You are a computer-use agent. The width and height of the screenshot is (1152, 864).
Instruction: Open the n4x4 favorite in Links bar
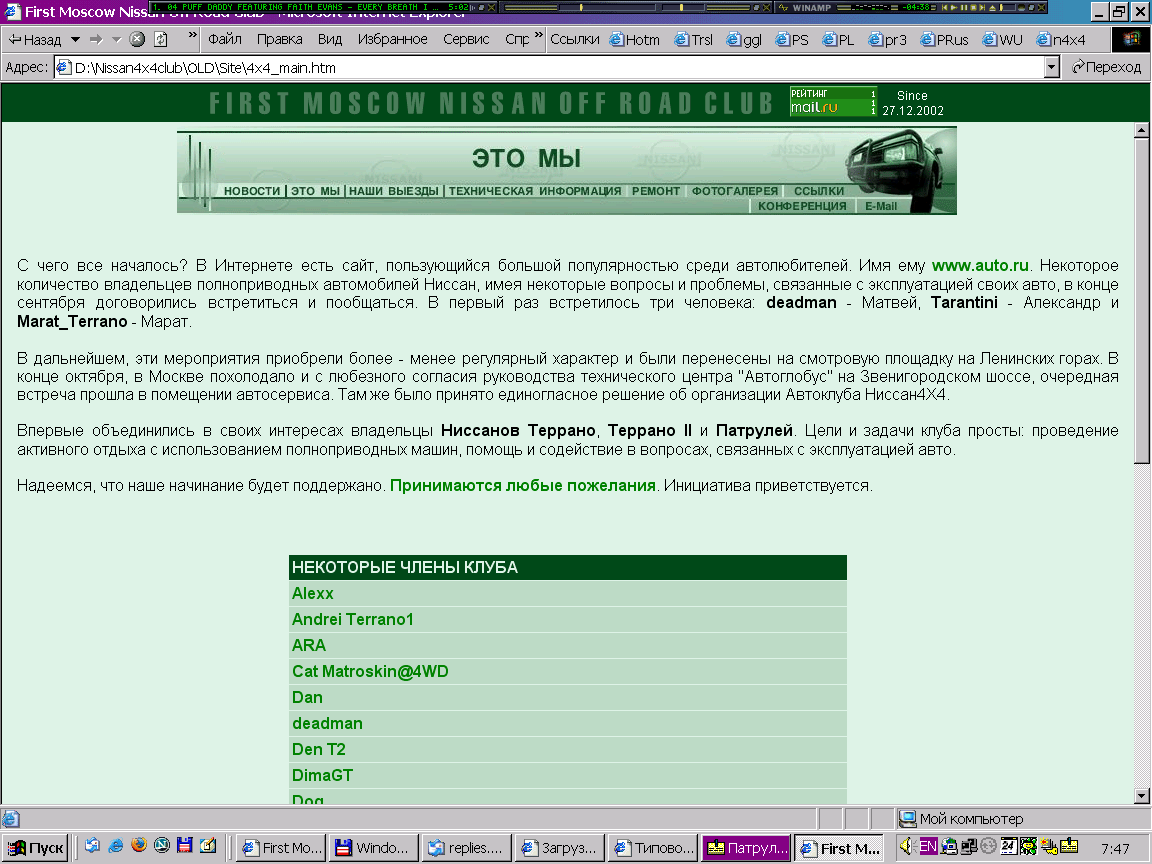click(1061, 40)
